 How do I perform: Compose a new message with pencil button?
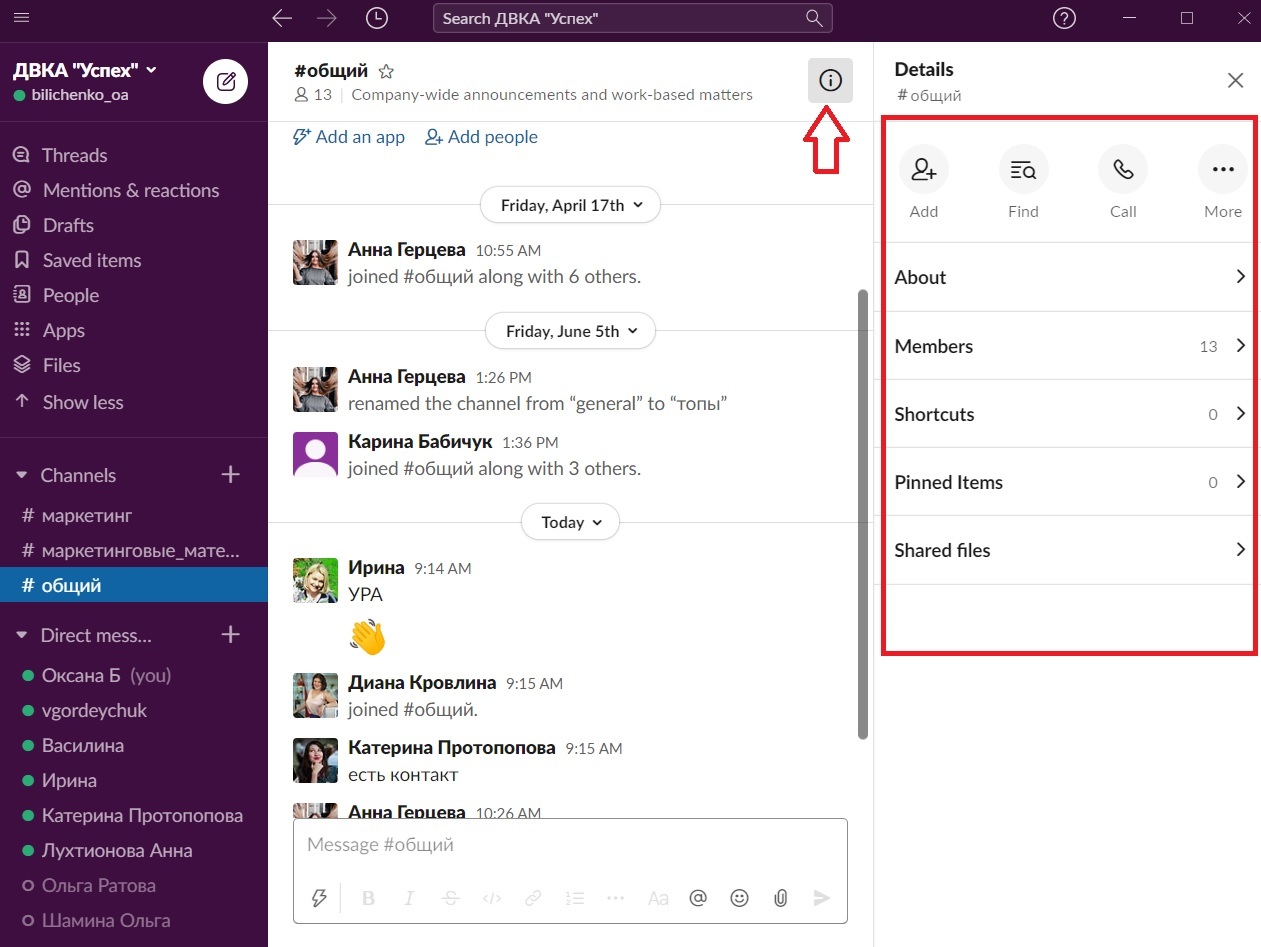226,82
